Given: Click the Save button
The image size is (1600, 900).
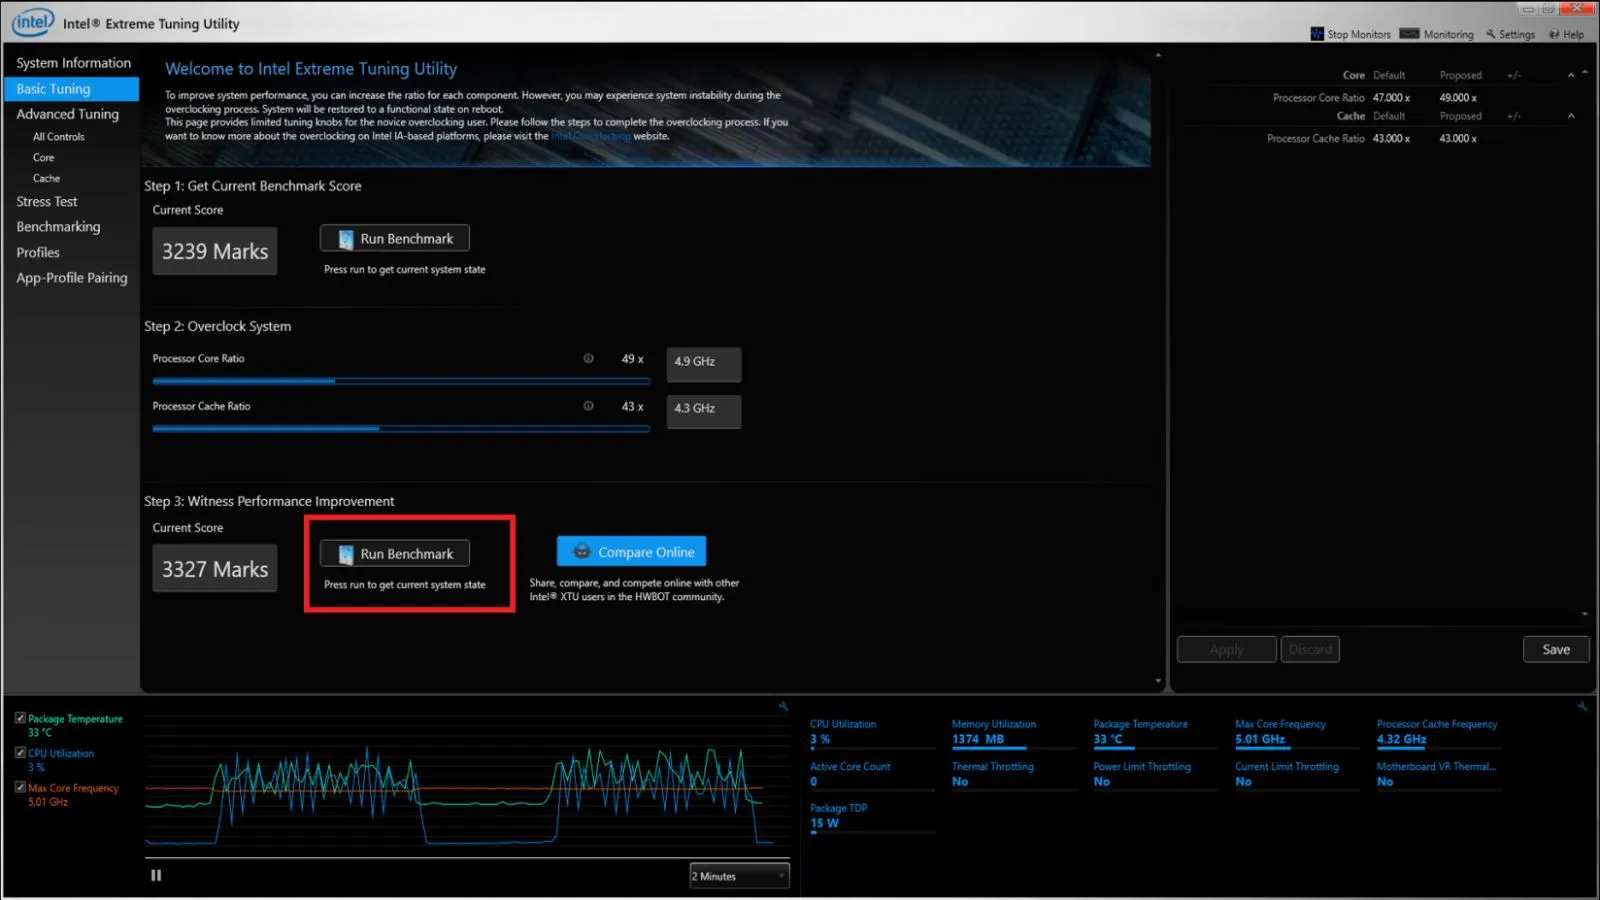Looking at the screenshot, I should (x=1556, y=650).
